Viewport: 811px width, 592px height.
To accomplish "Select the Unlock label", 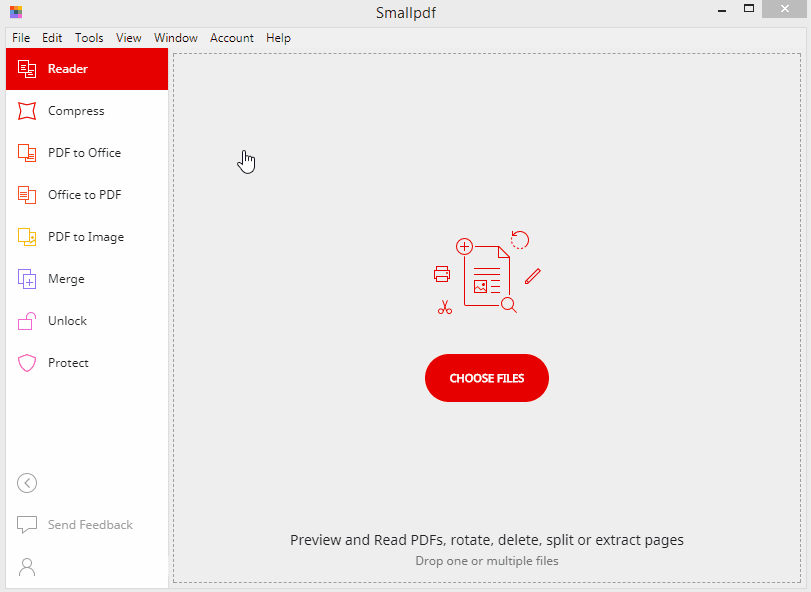I will tap(67, 321).
